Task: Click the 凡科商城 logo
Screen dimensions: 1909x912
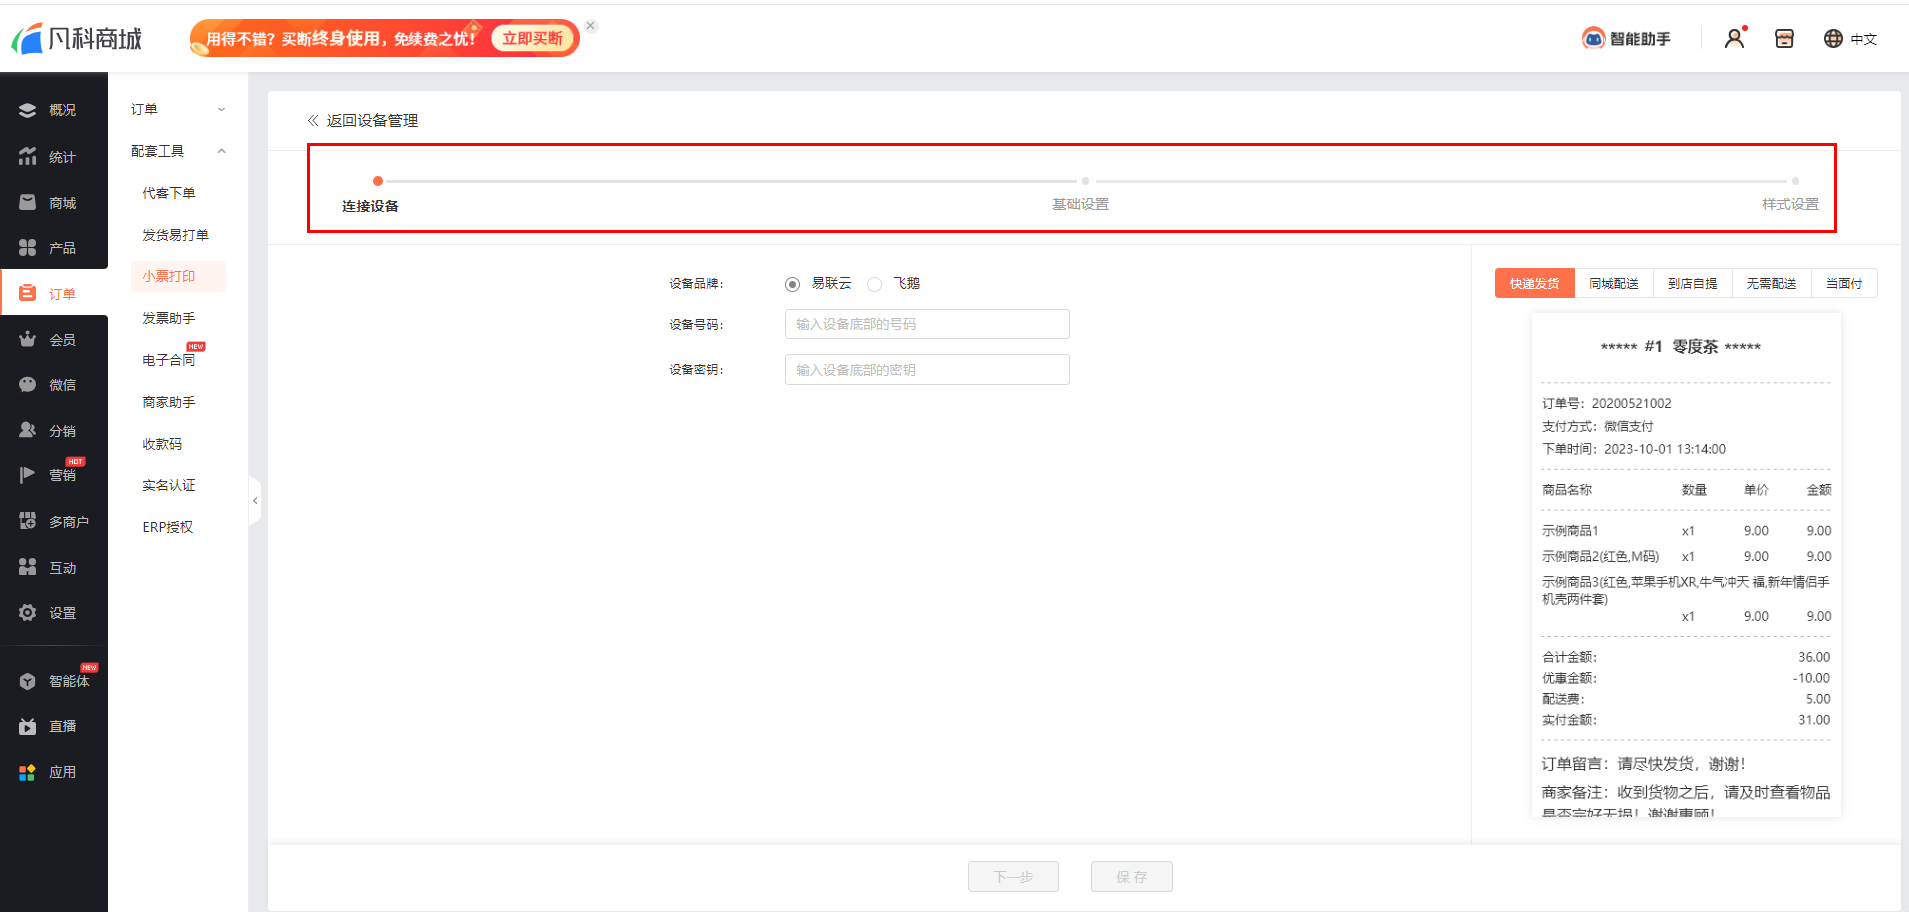Action: [x=77, y=38]
